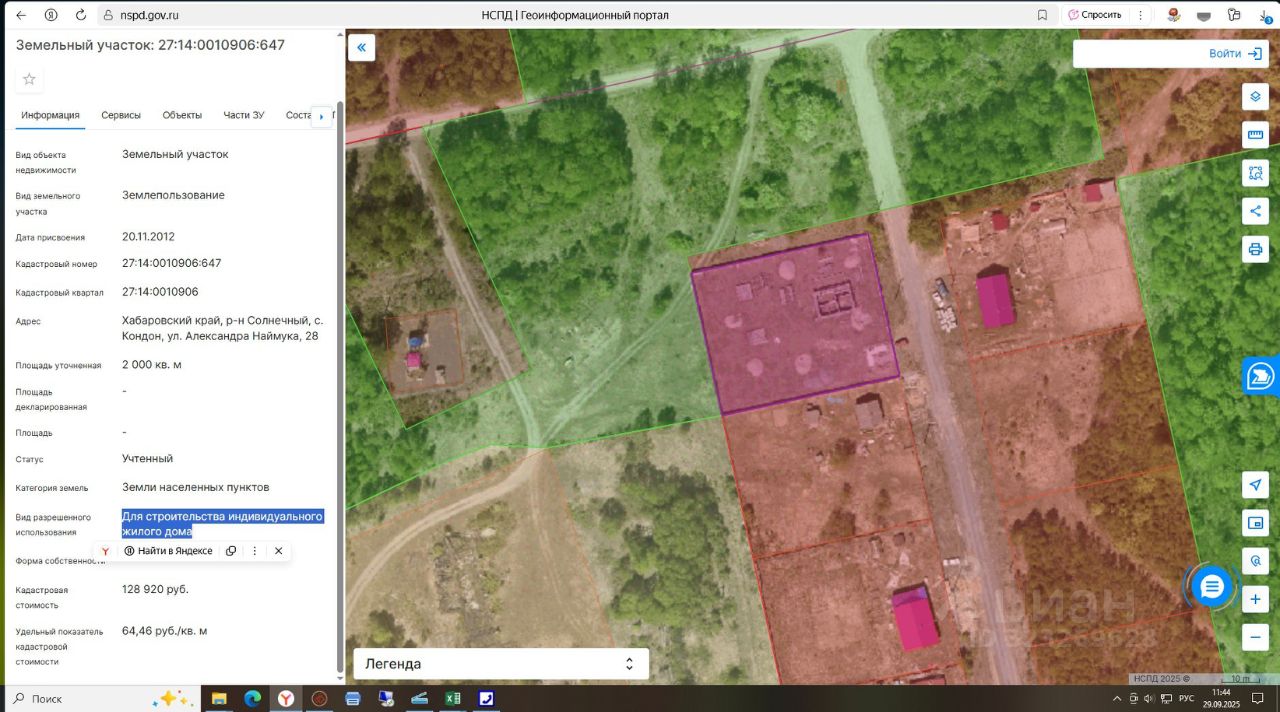This screenshot has width=1280, height=712.
Task: Click the 64,46 руб./кв. м value
Action: tap(165, 631)
